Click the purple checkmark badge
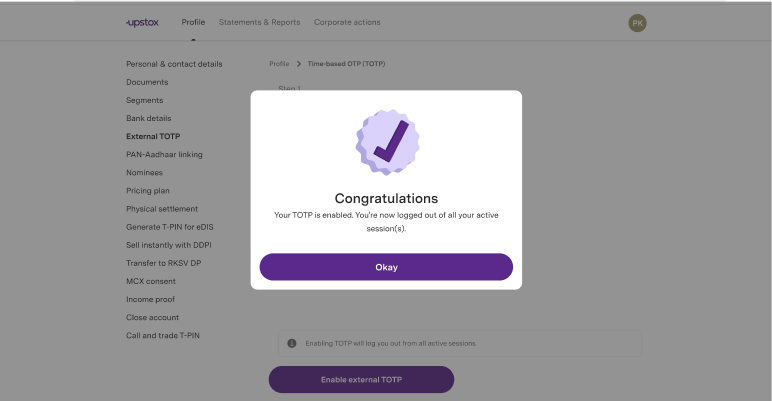This screenshot has height=401, width=772. tap(387, 142)
